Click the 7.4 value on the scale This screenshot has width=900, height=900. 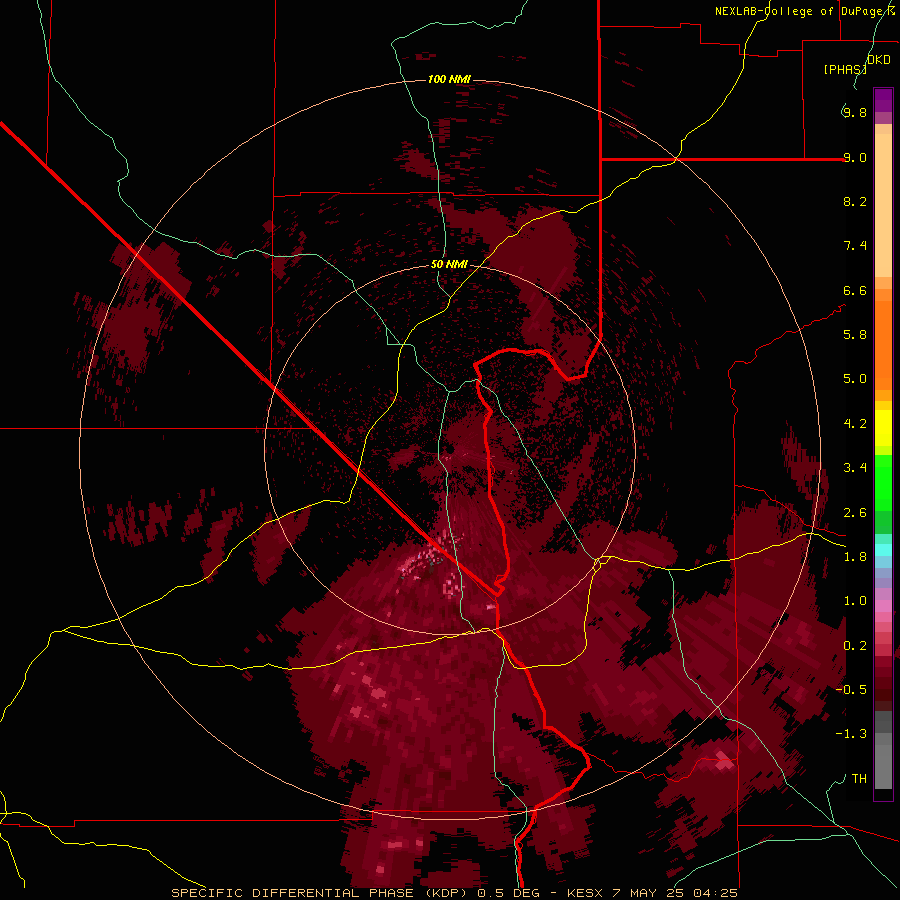coord(855,246)
